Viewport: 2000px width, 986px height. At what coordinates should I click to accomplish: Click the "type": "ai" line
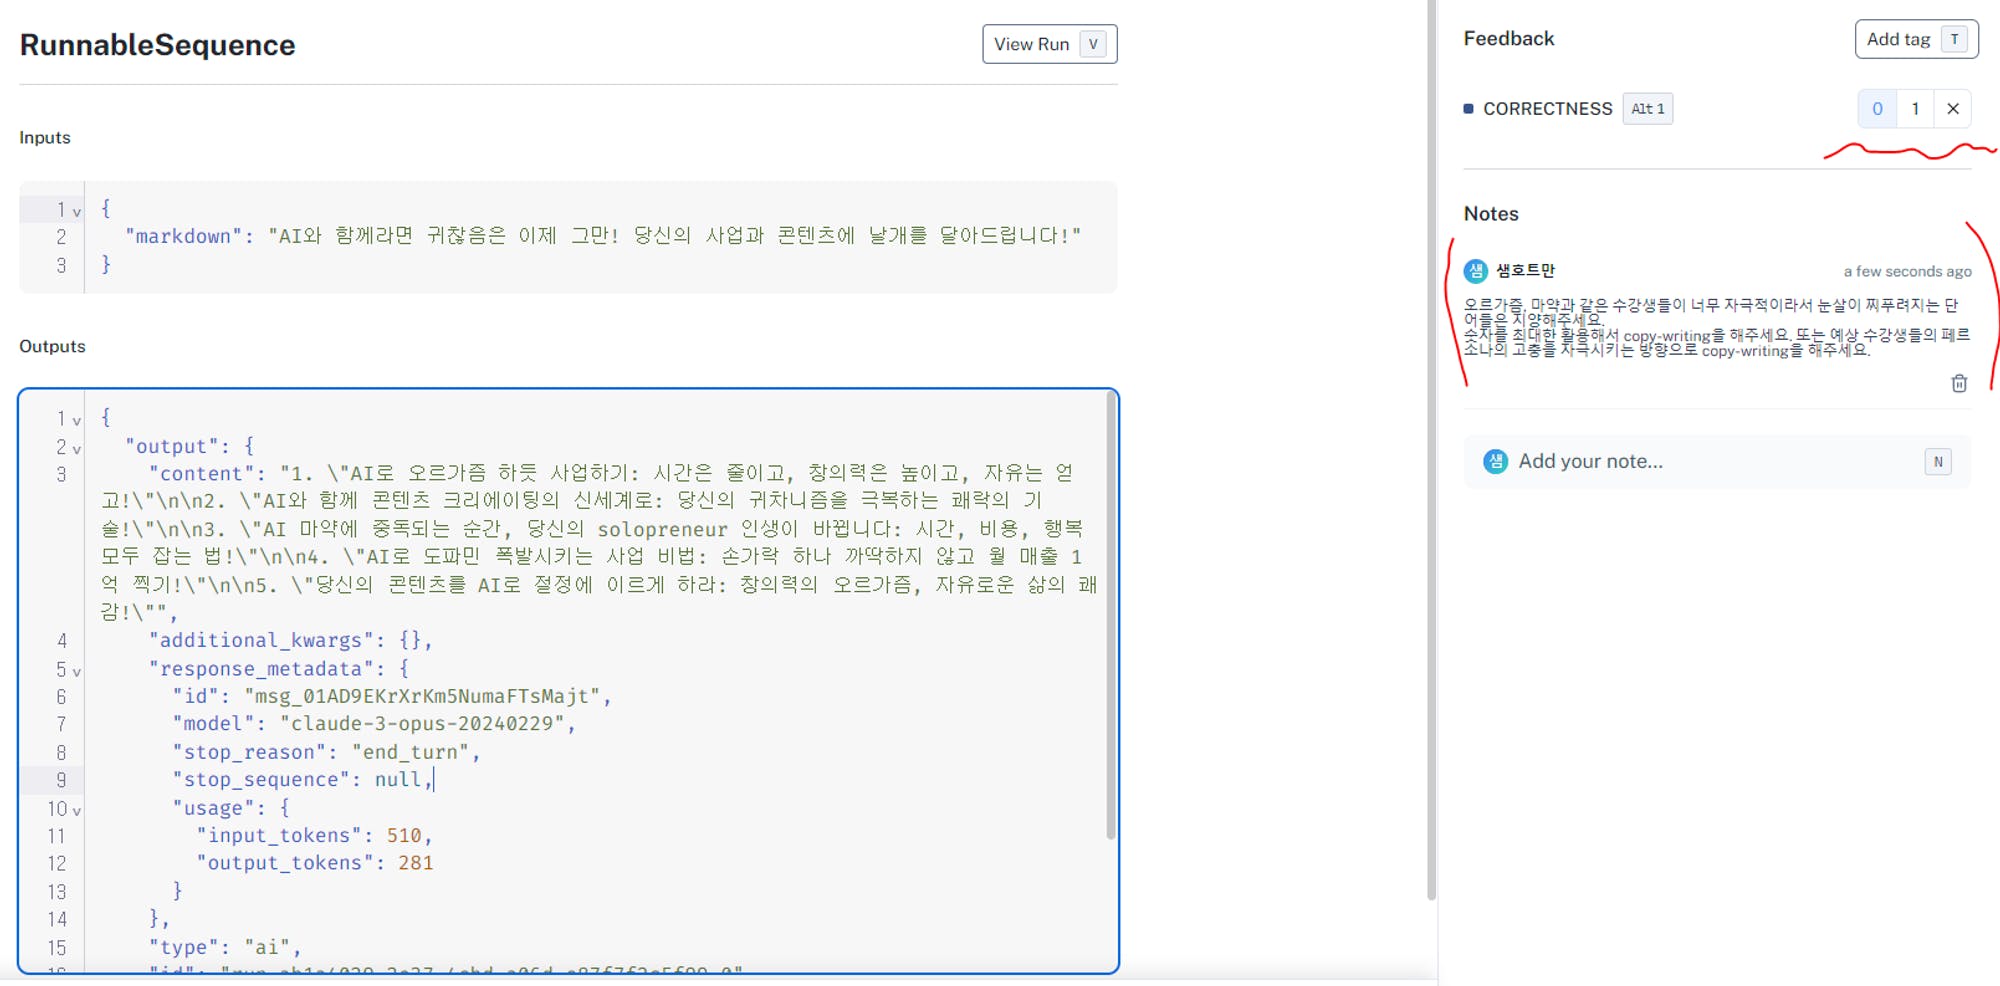pyautogui.click(x=224, y=946)
